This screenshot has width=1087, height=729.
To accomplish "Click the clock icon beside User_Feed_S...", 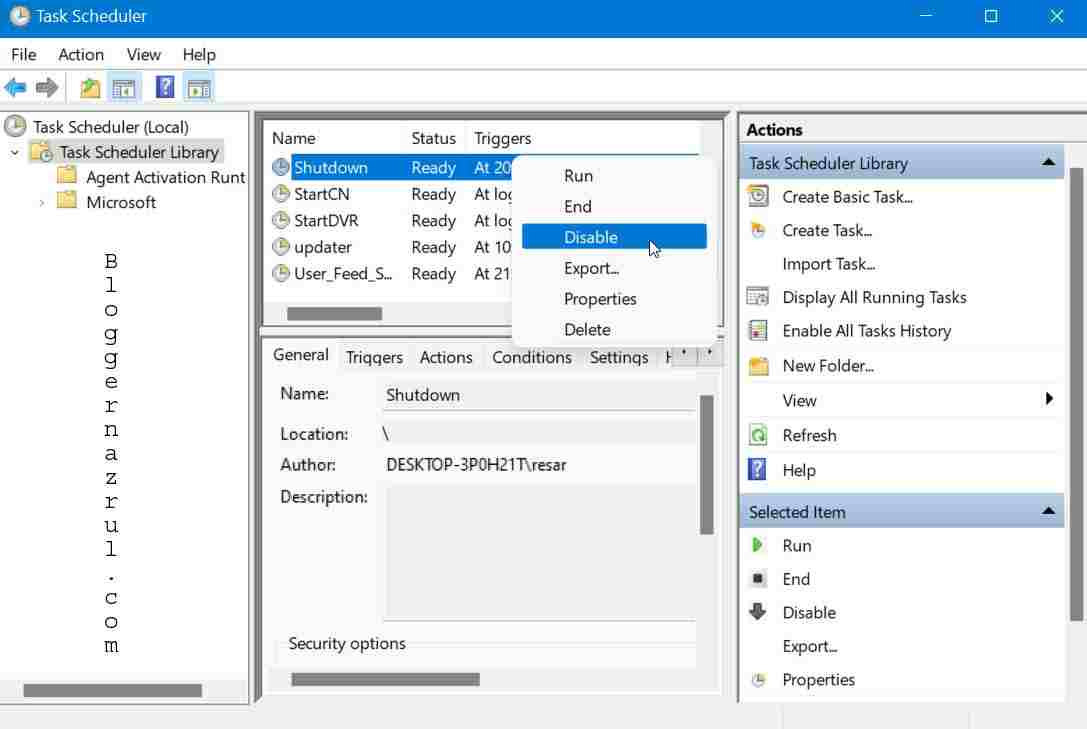I will point(281,273).
